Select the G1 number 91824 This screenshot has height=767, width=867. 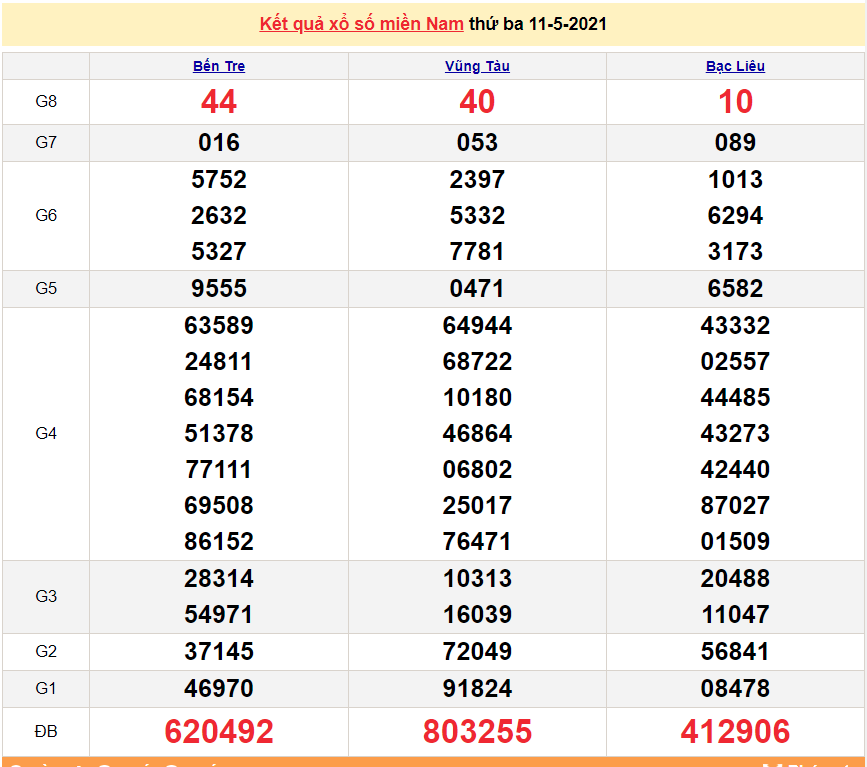pos(477,689)
